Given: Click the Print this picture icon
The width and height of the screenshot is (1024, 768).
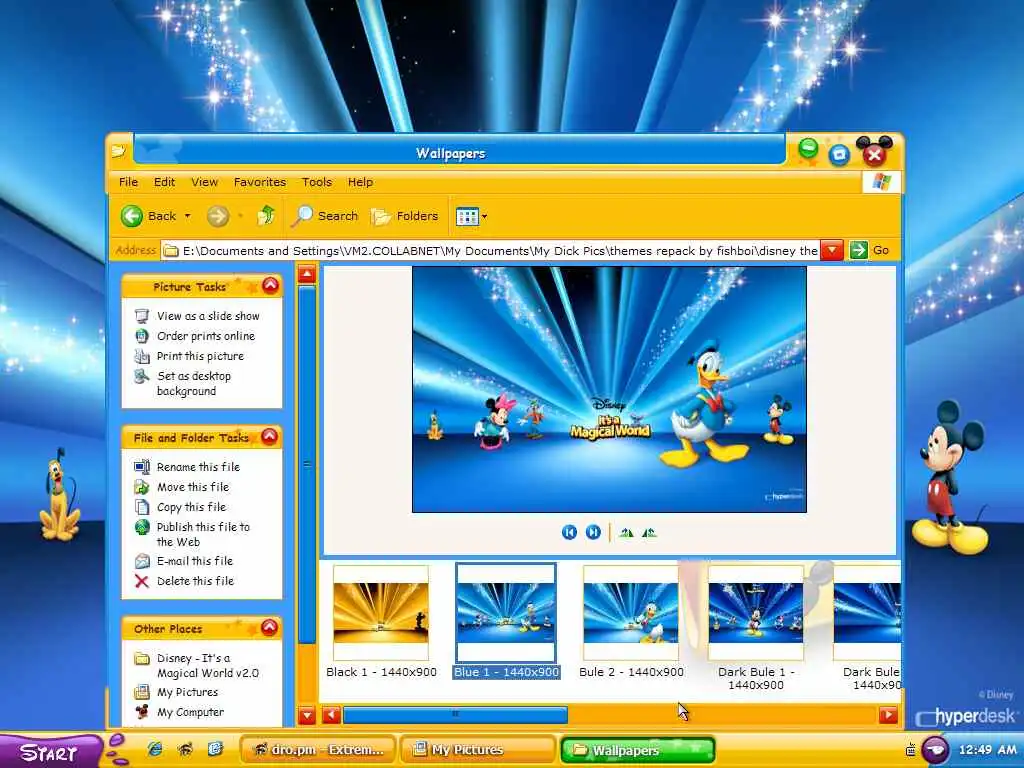Looking at the screenshot, I should [142, 356].
